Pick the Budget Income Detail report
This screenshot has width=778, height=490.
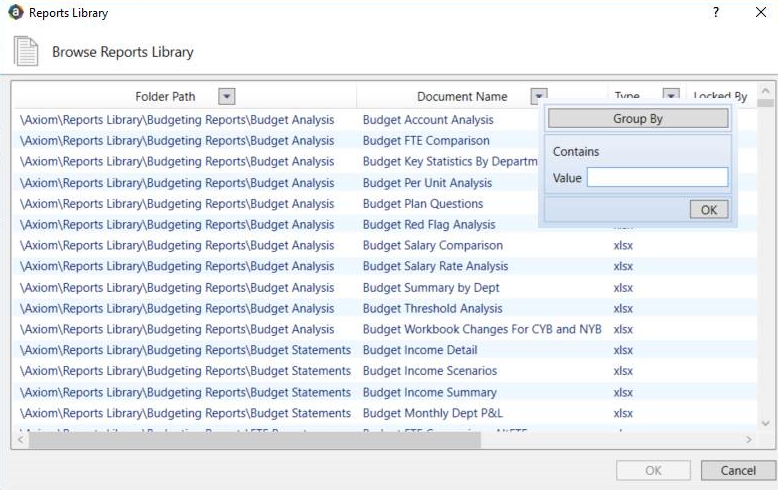pos(419,350)
